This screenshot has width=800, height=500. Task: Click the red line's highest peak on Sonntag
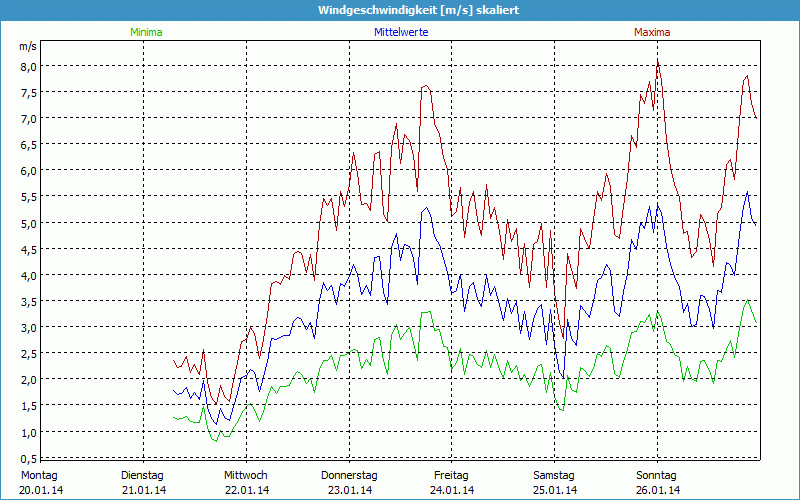[x=658, y=60]
